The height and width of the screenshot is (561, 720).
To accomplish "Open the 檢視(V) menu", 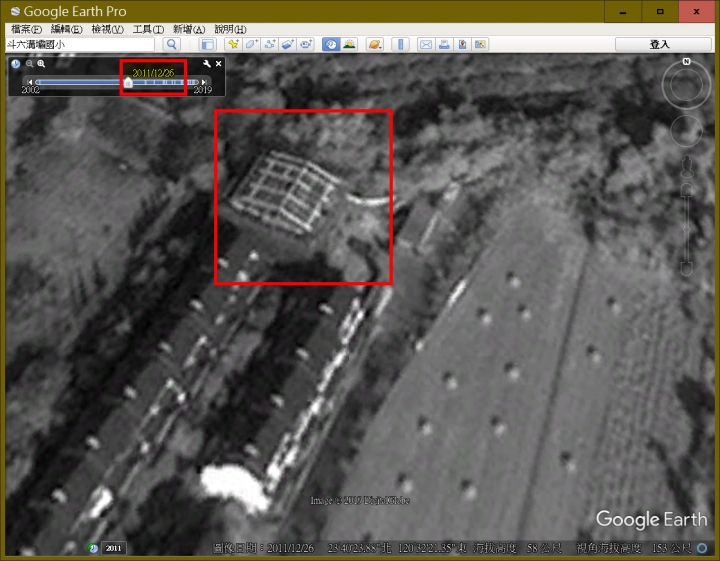I will click(107, 29).
